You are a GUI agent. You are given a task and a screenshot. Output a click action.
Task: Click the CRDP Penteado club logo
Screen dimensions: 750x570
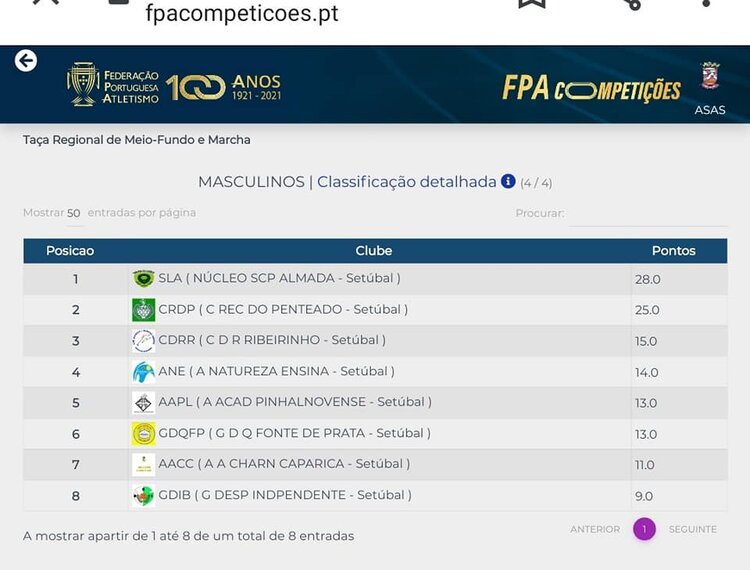tap(143, 310)
